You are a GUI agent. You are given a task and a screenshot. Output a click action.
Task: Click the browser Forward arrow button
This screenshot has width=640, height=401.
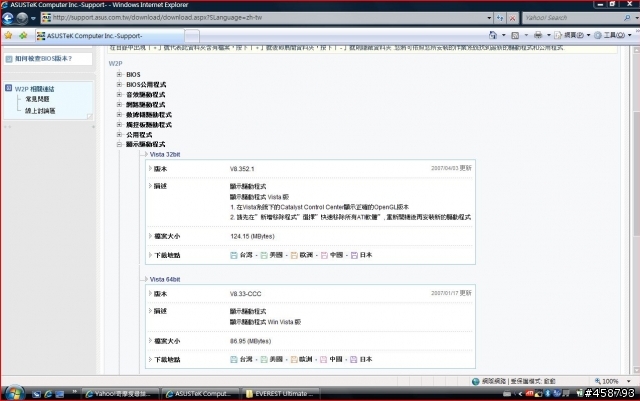tap(22, 18)
